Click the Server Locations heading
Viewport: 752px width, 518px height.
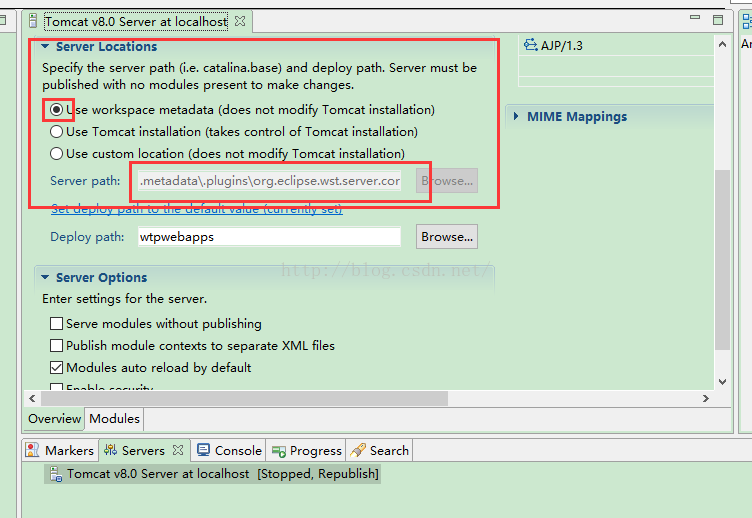coord(106,47)
